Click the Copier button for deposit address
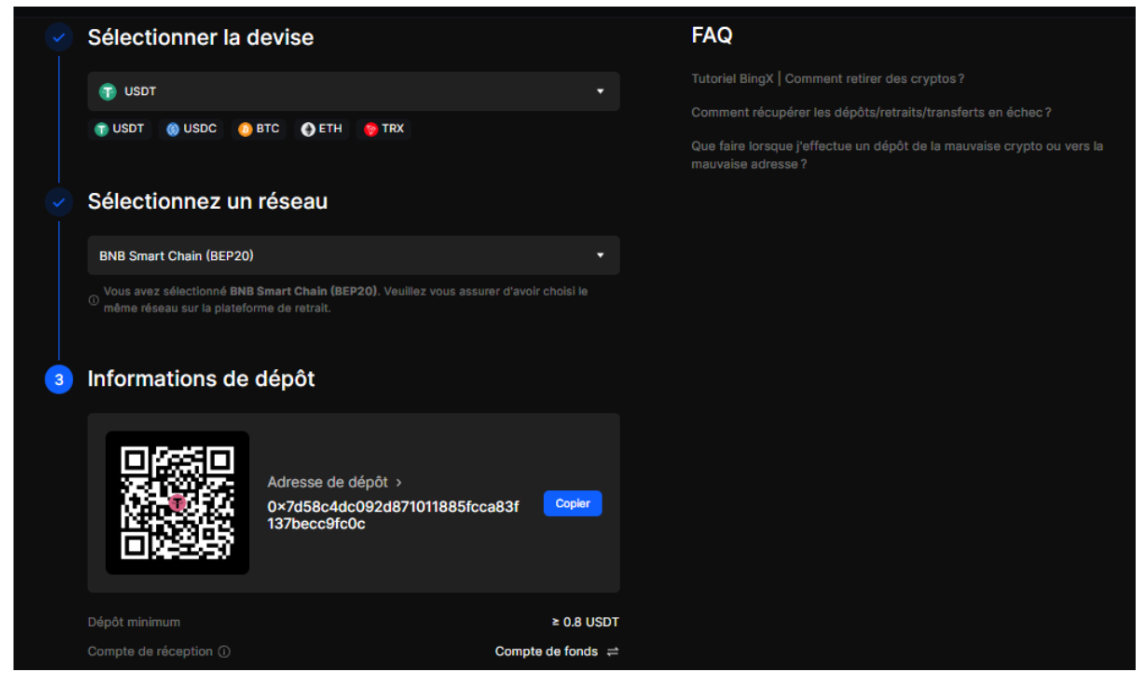This screenshot has height=674, width=1147. (x=573, y=503)
